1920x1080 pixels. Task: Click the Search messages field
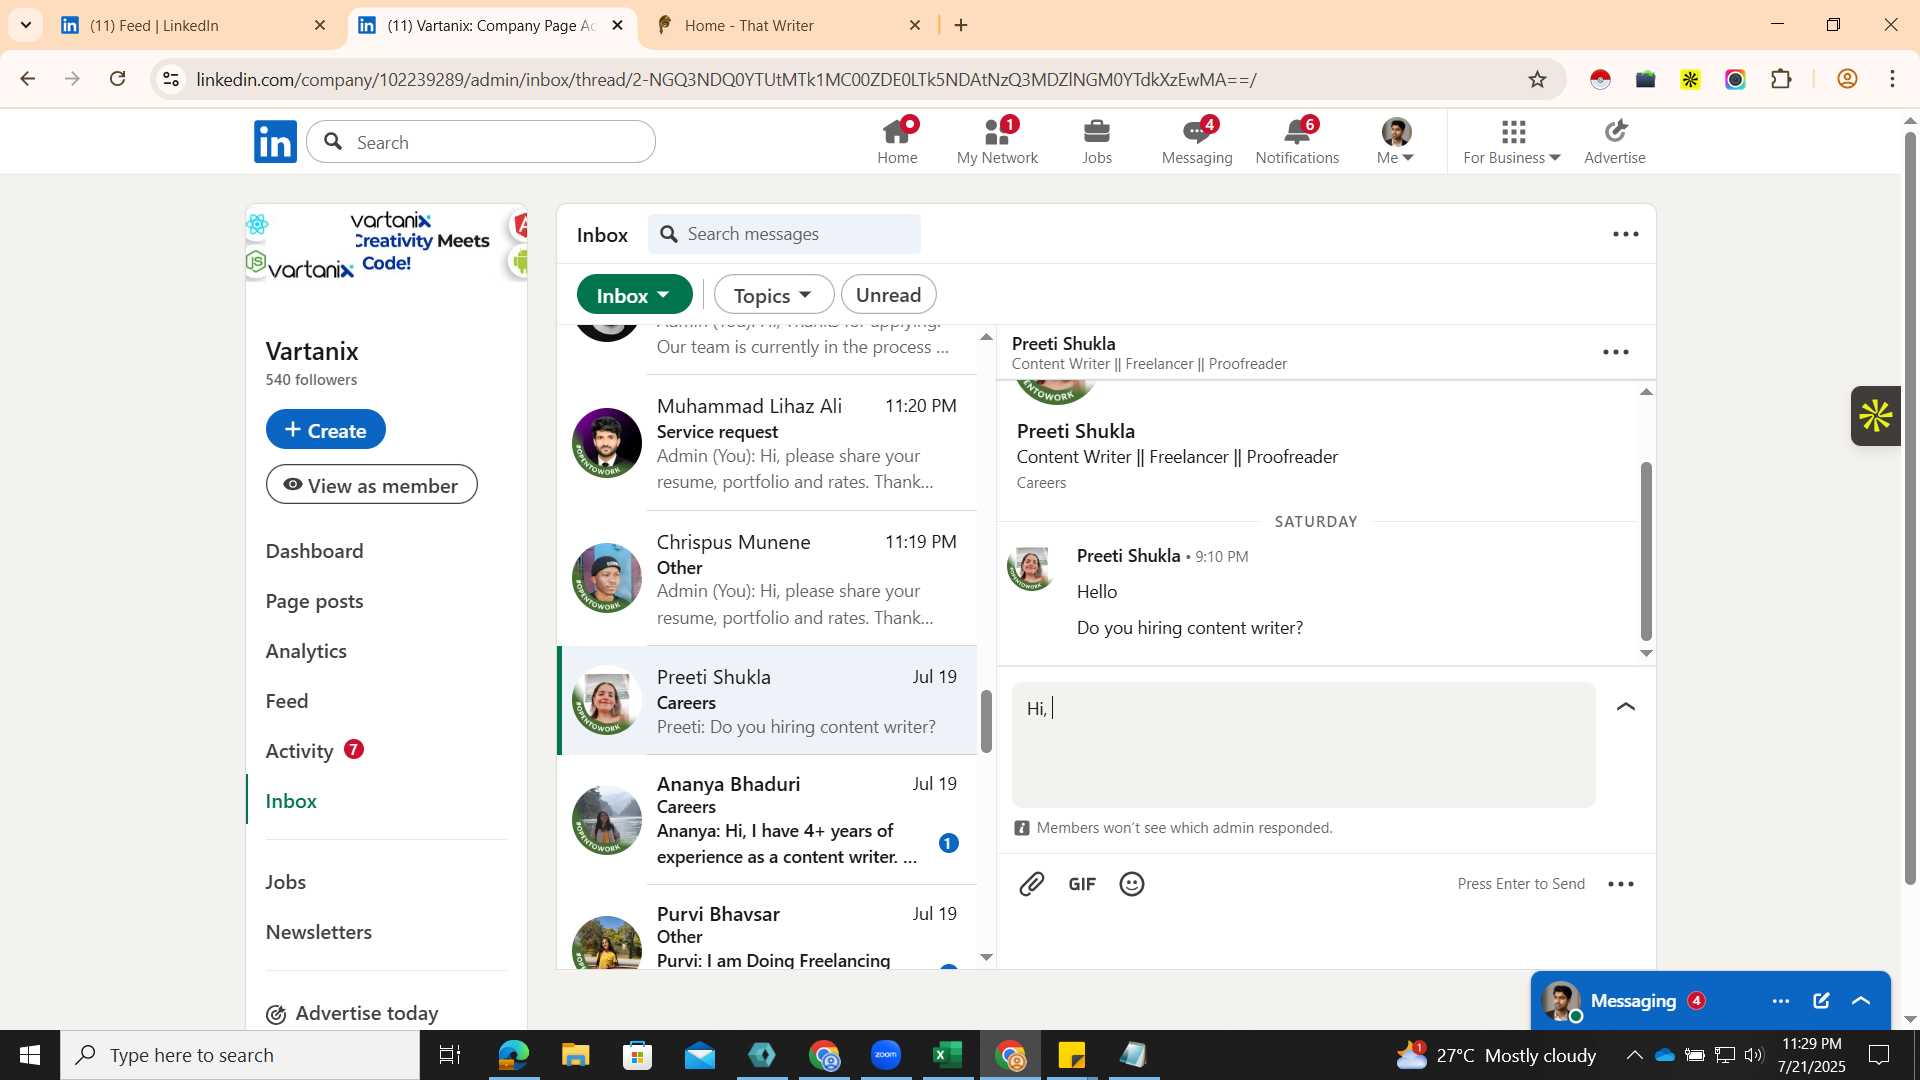[x=784, y=234]
